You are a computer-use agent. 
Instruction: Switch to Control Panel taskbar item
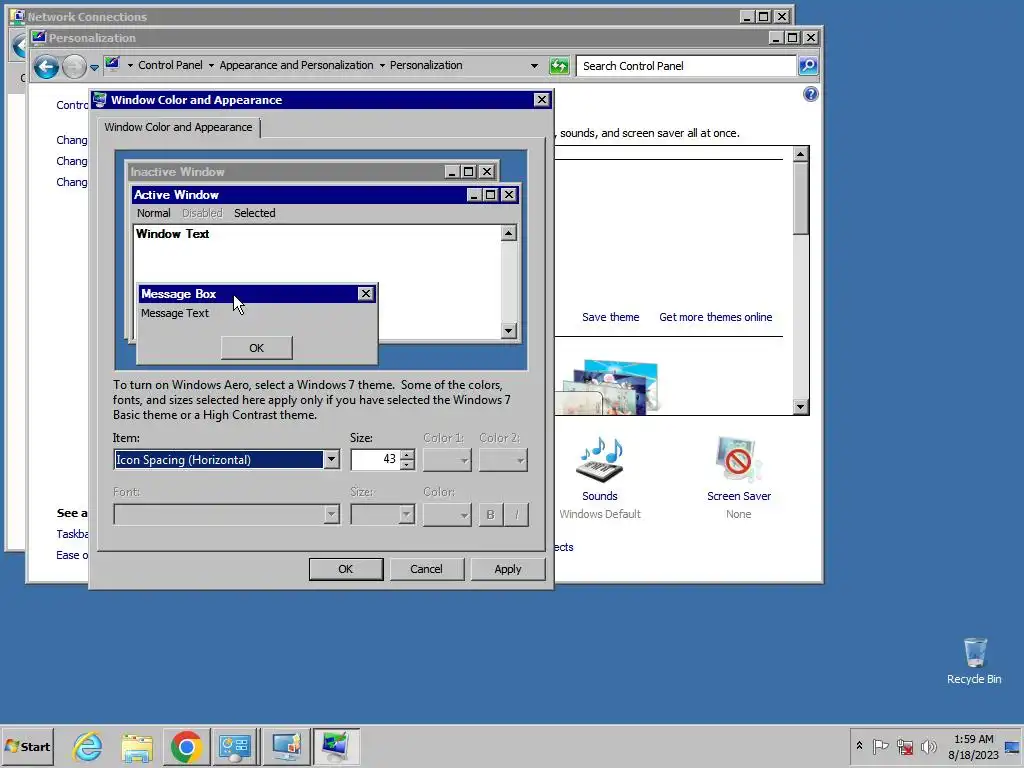tap(235, 746)
